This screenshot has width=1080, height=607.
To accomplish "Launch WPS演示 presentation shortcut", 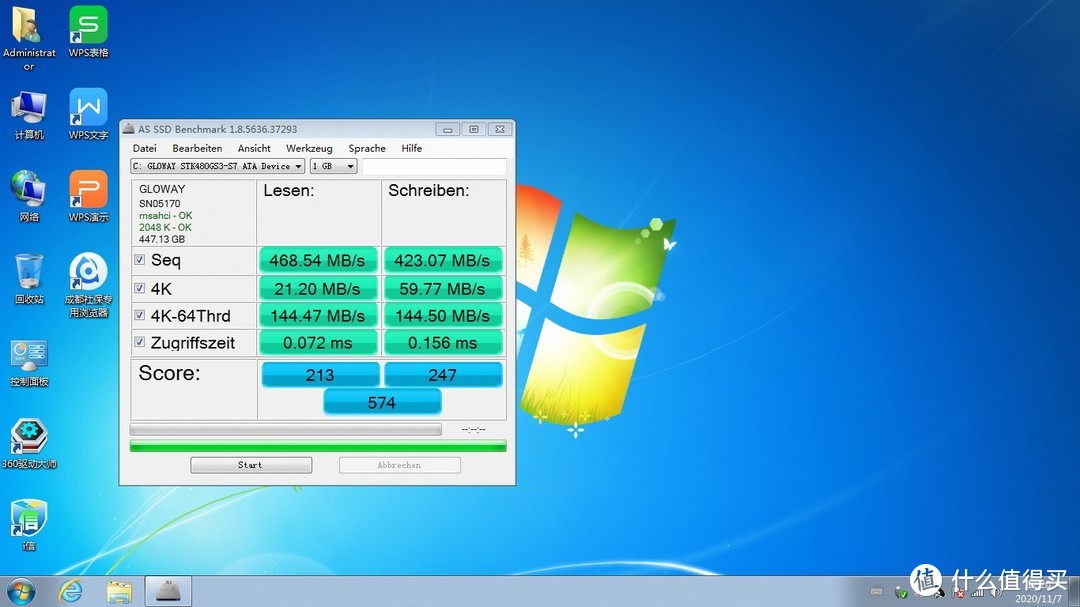I will point(88,196).
